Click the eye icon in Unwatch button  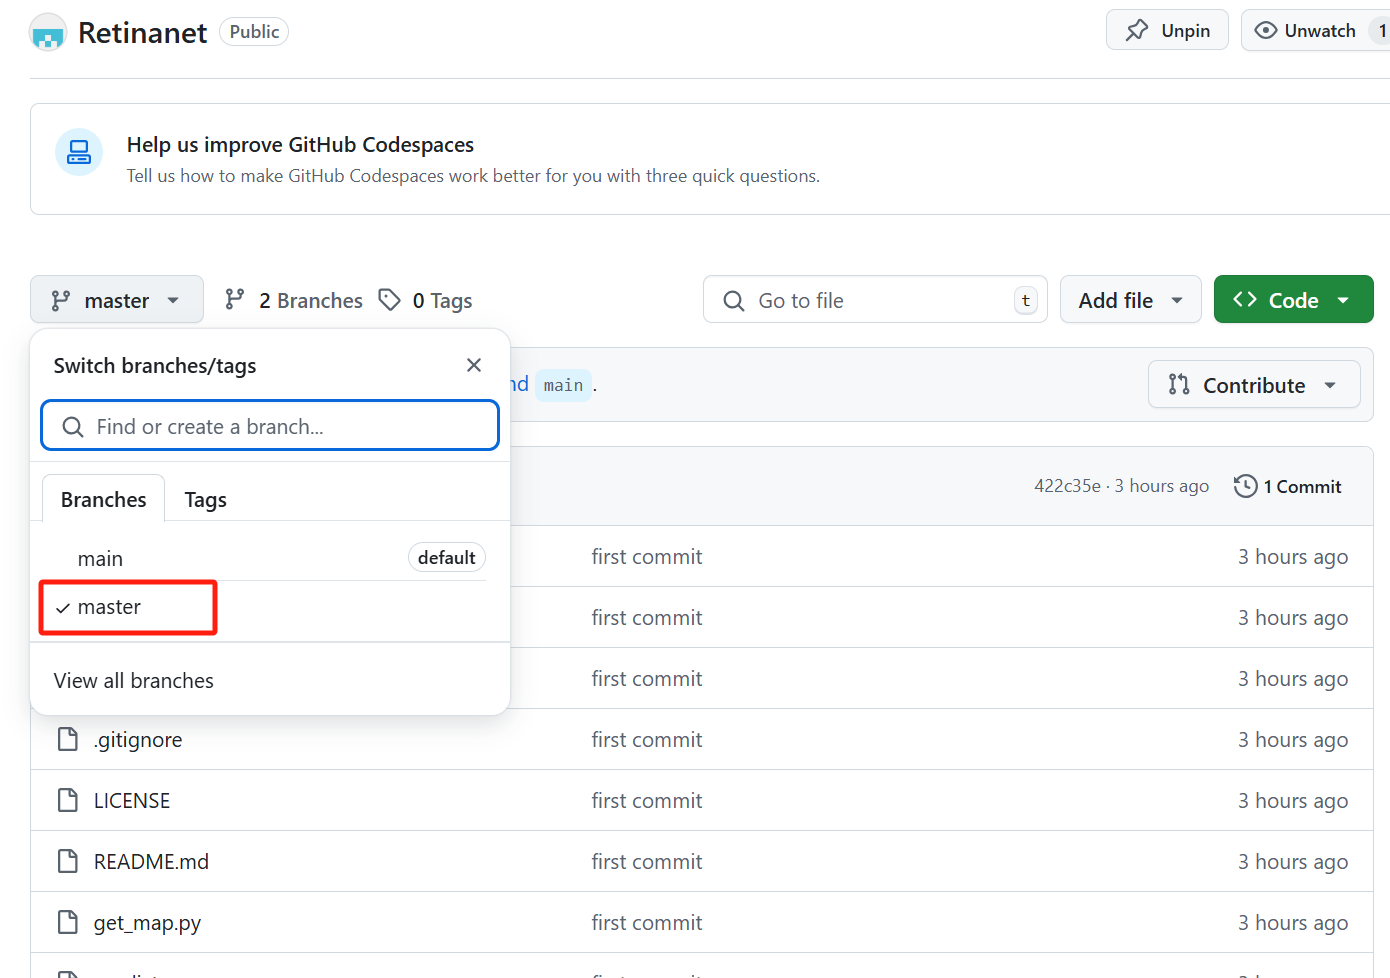click(1266, 30)
